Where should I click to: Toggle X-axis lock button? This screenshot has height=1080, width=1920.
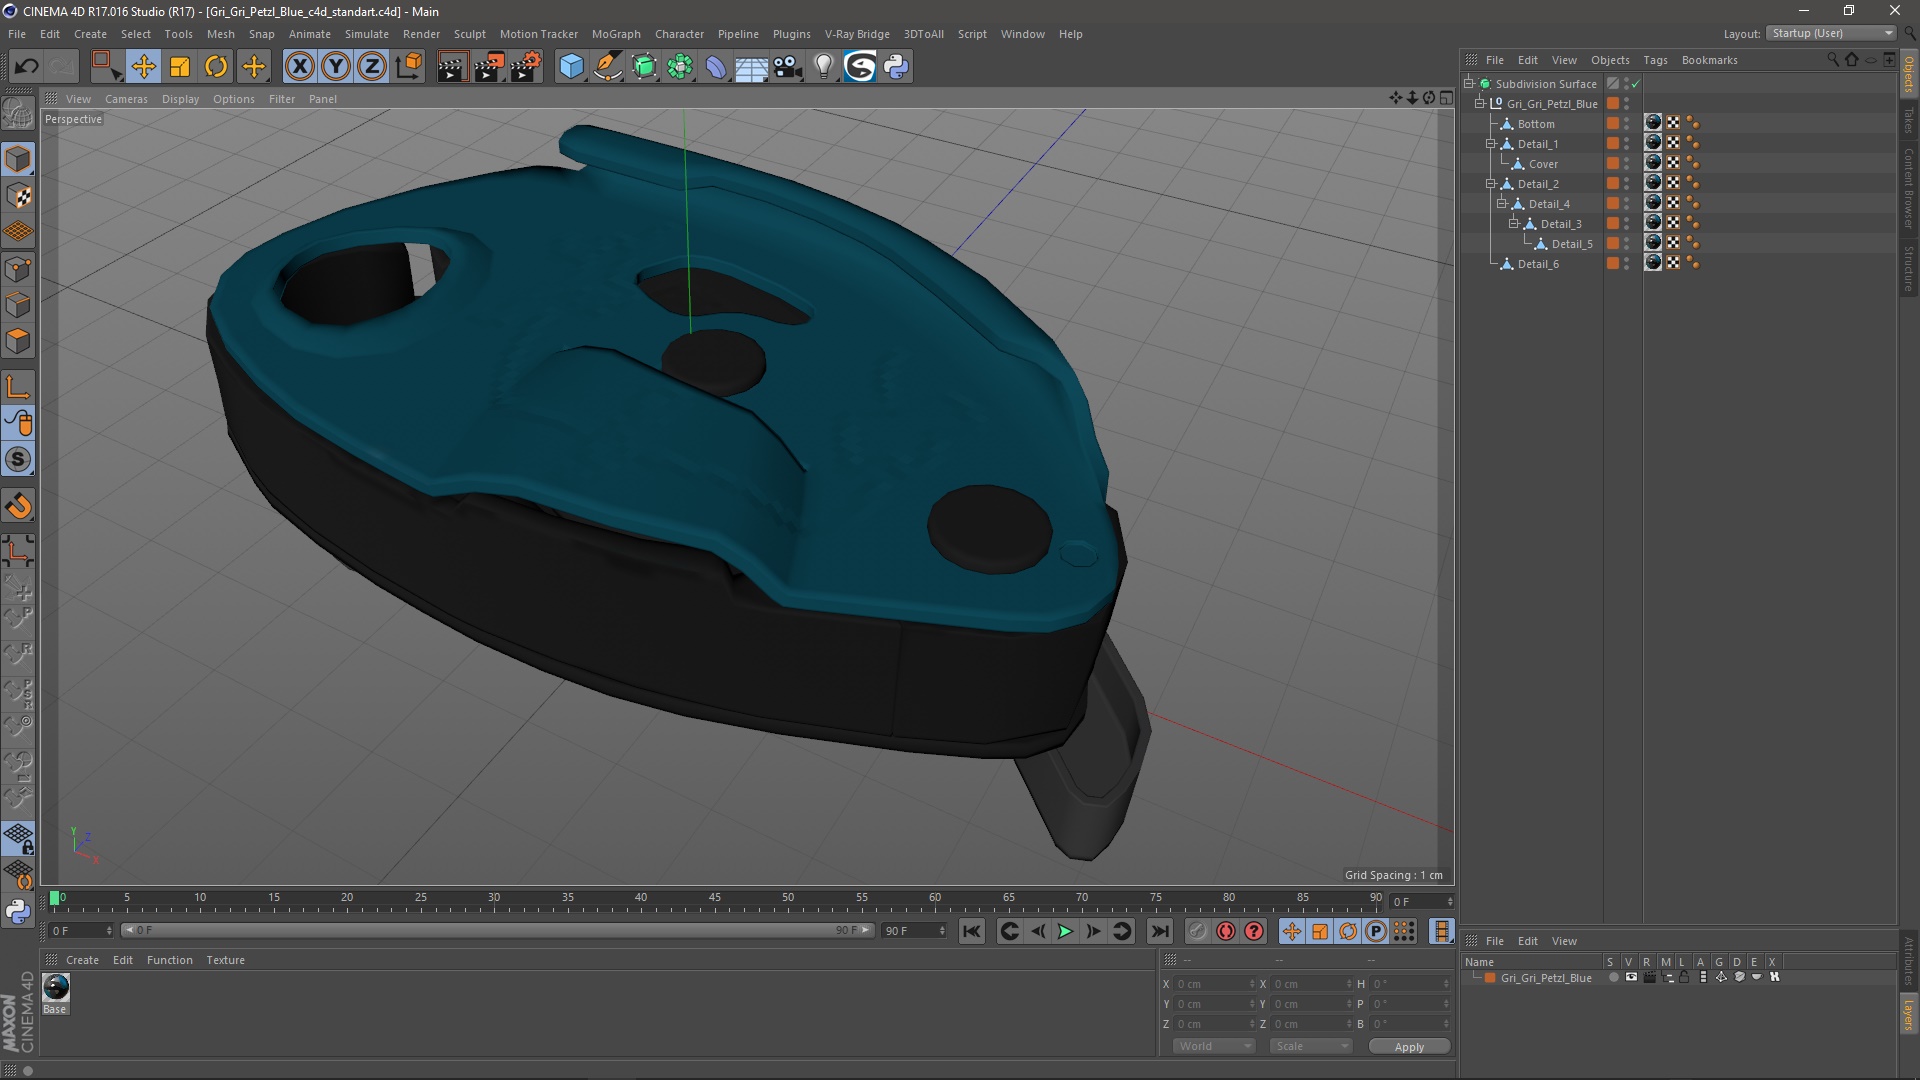point(299,67)
